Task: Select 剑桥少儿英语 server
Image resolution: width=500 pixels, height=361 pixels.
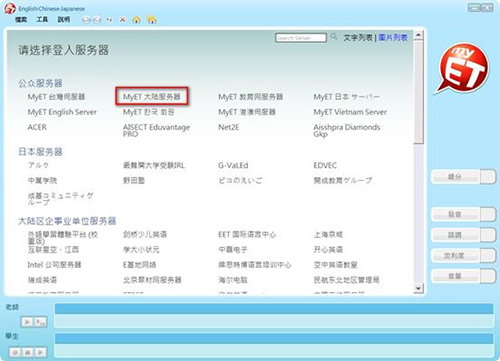Action: (x=145, y=234)
